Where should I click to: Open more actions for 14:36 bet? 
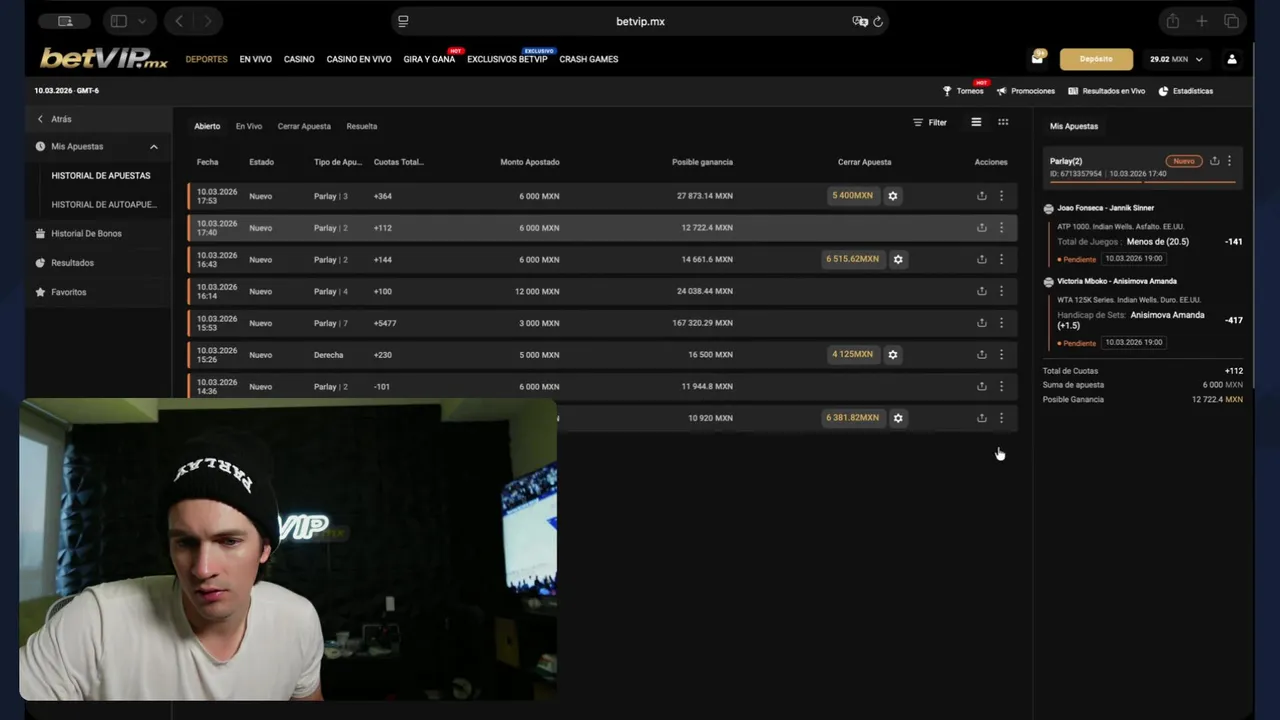1001,386
